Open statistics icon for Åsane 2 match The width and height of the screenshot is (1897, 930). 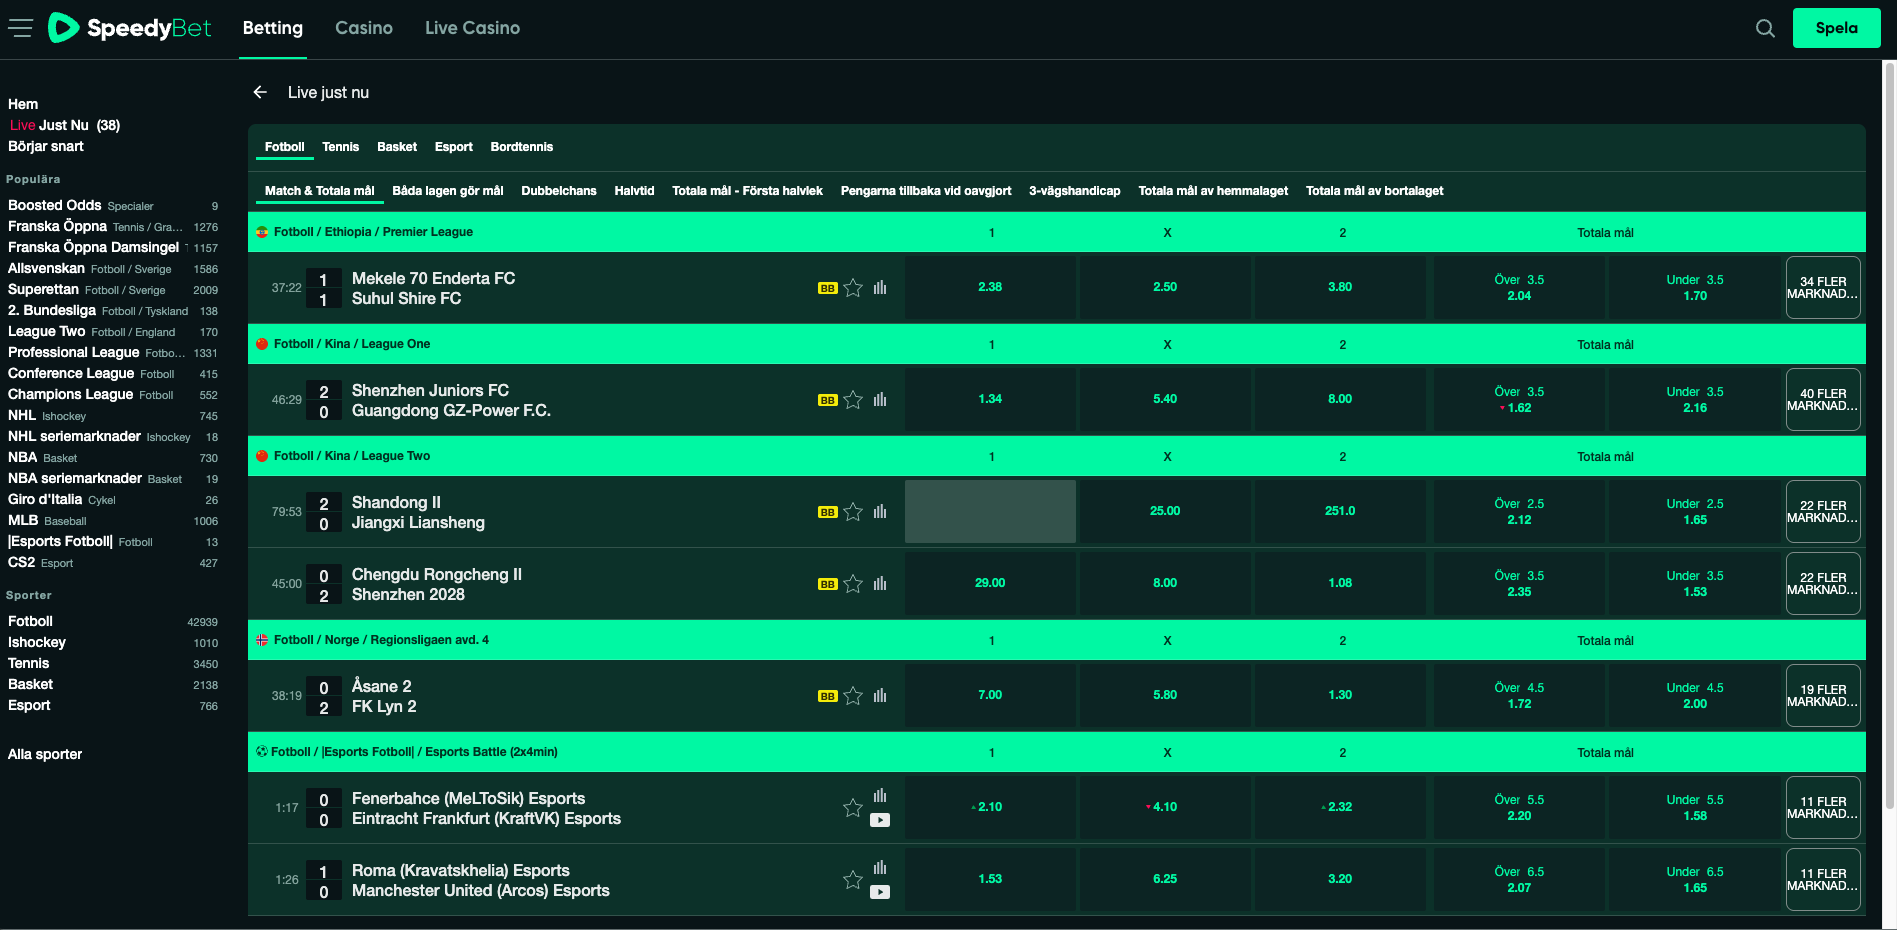click(880, 696)
